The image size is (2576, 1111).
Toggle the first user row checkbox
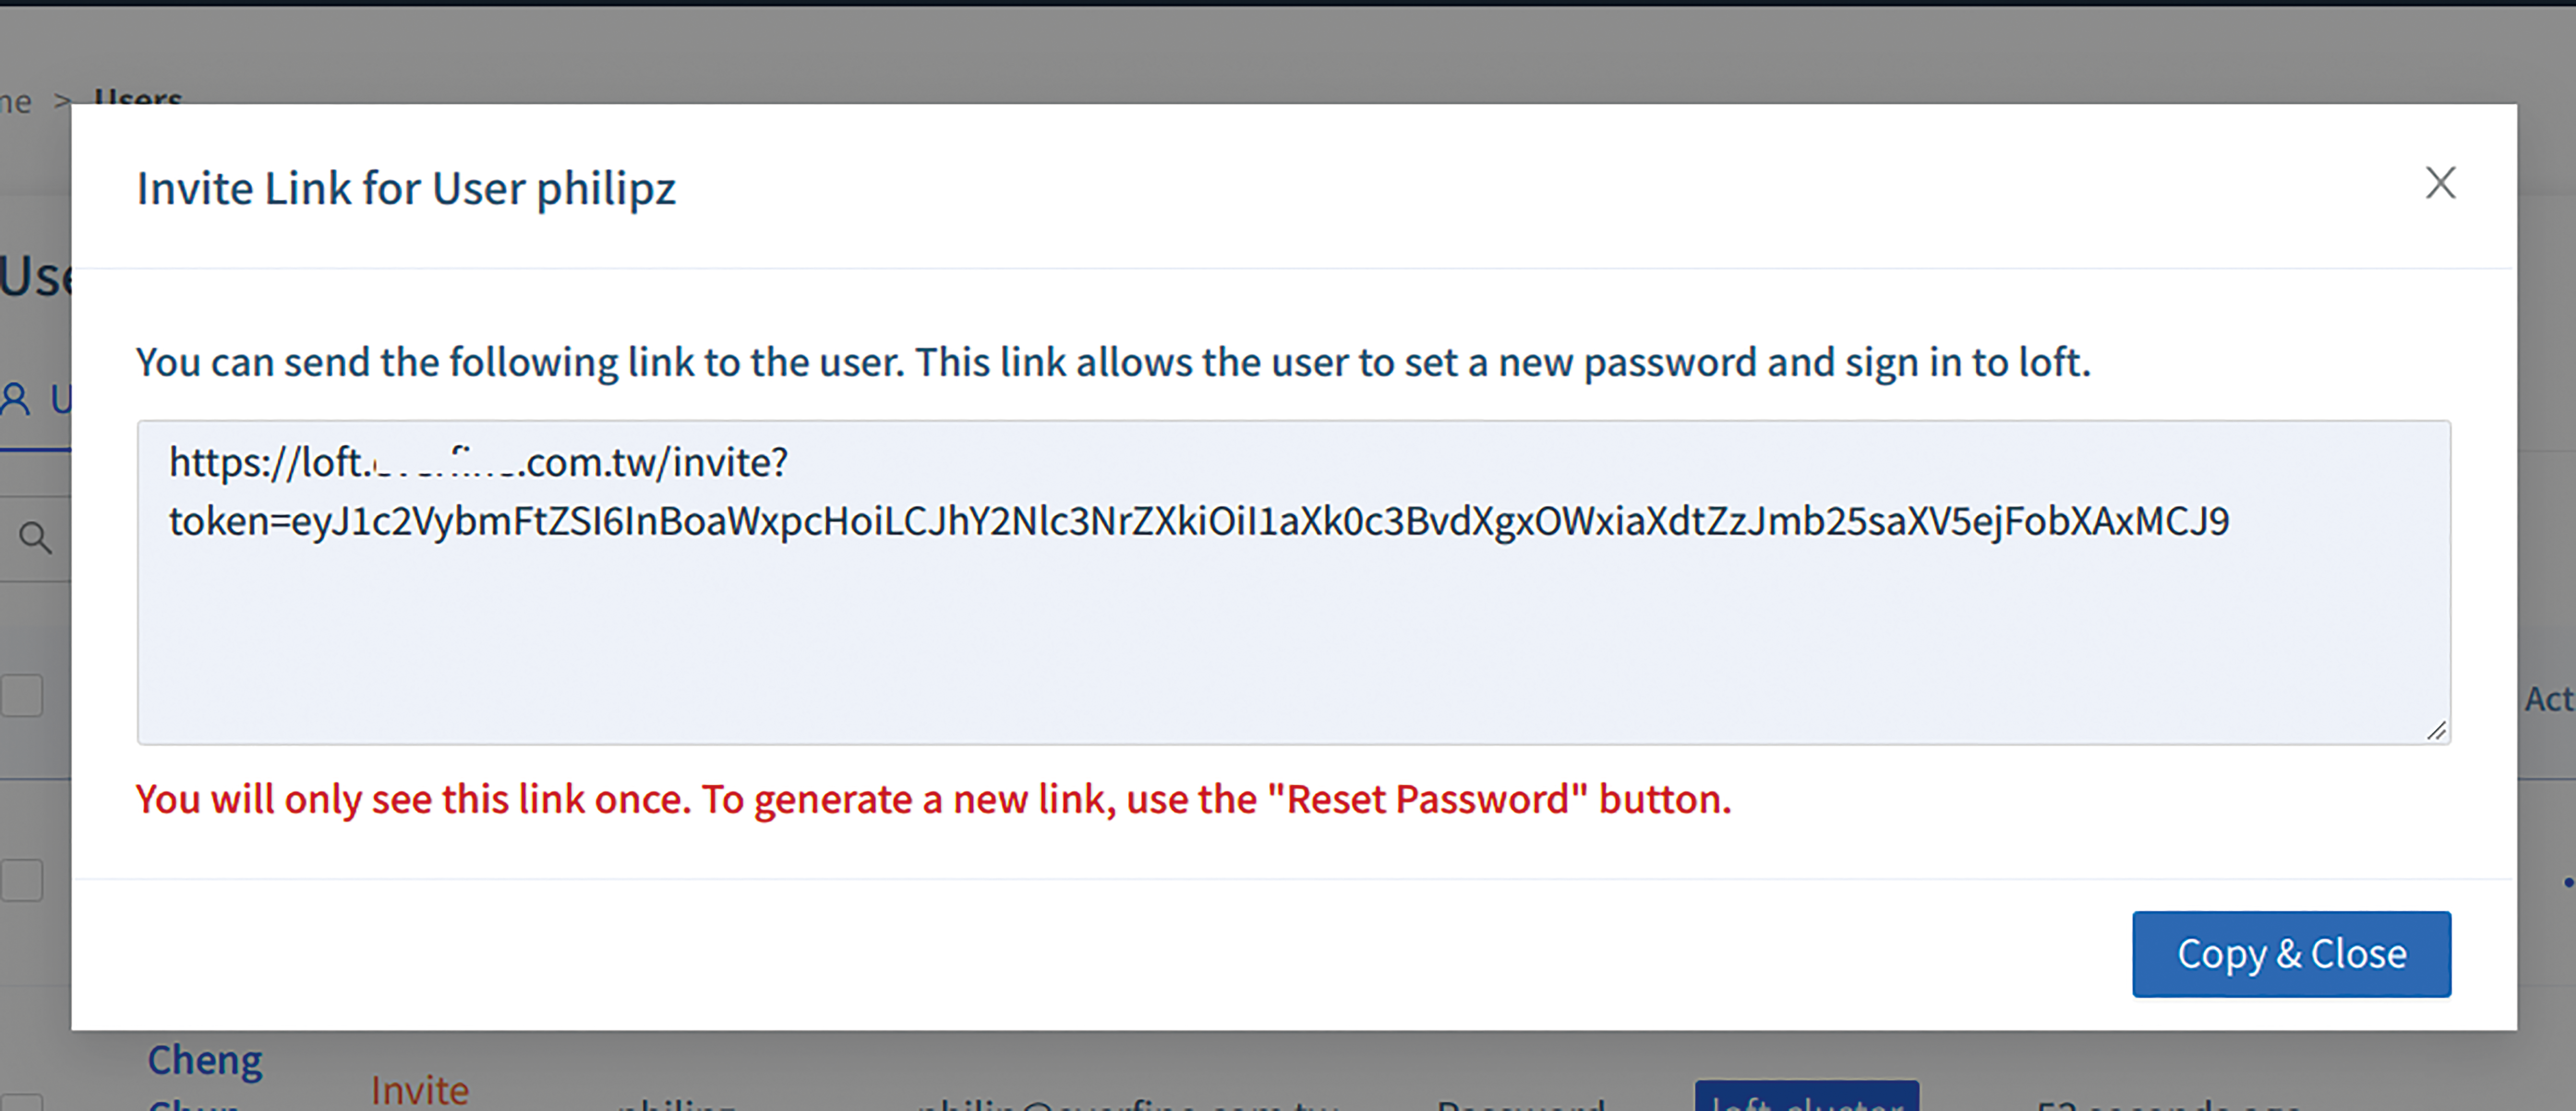(20, 880)
